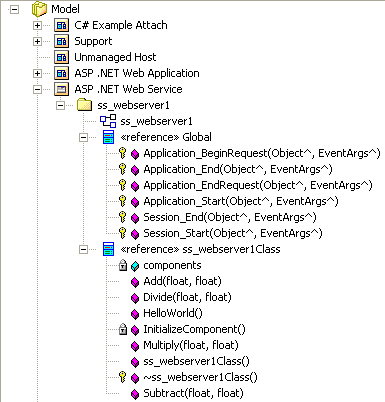Image resolution: width=385 pixels, height=402 pixels.
Task: Click key icon beside Session_Start
Action: click(123, 233)
